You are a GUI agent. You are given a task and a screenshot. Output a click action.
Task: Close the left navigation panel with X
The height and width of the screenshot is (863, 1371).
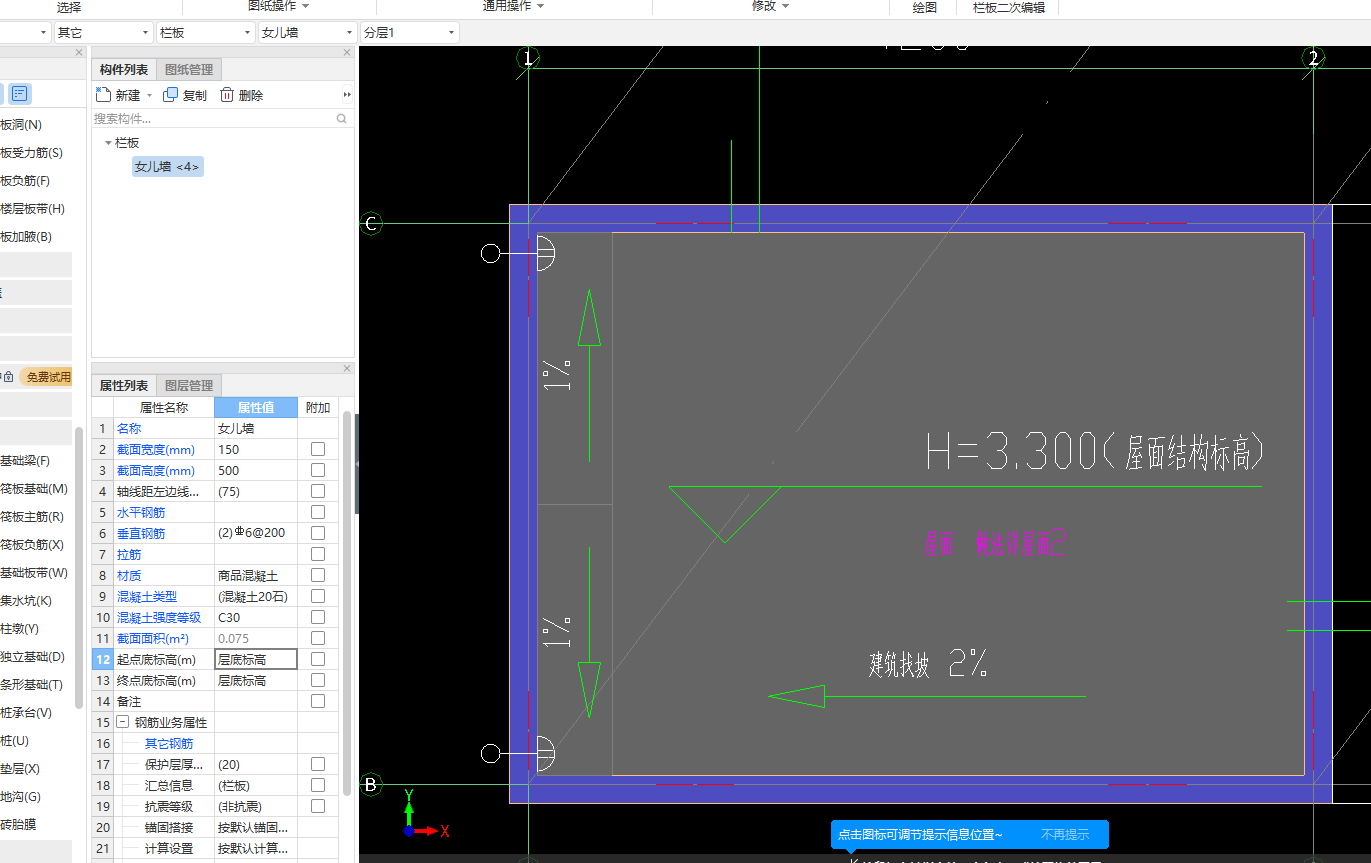tap(79, 52)
